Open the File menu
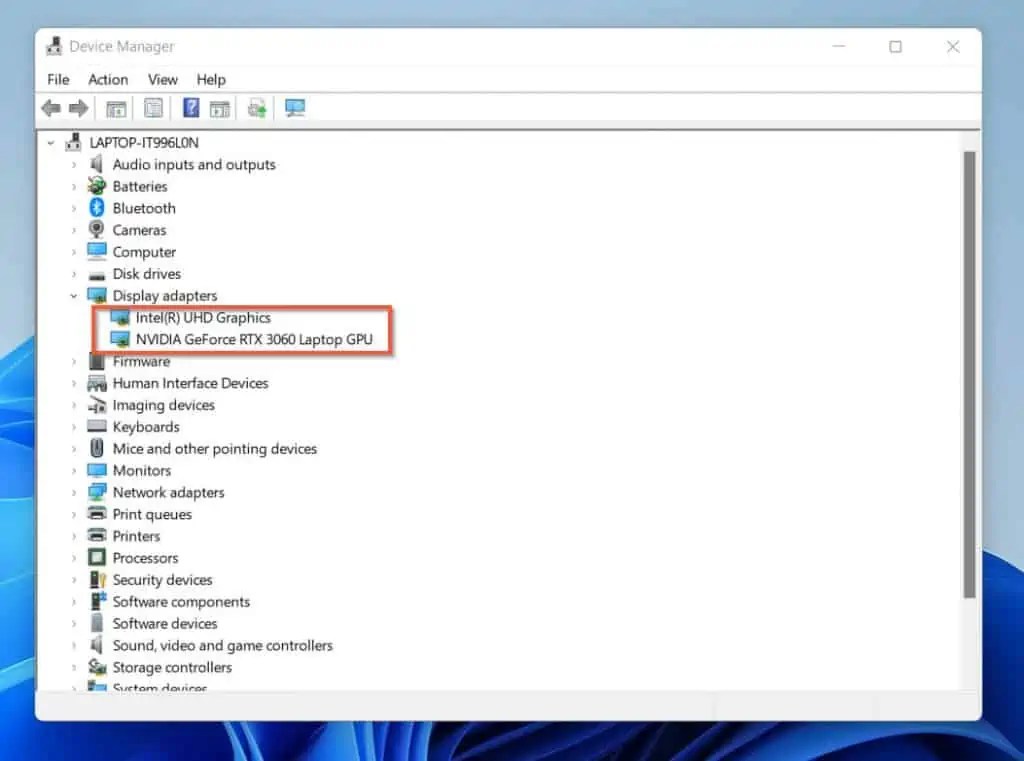Screen dimensions: 1024x761 click(x=57, y=79)
